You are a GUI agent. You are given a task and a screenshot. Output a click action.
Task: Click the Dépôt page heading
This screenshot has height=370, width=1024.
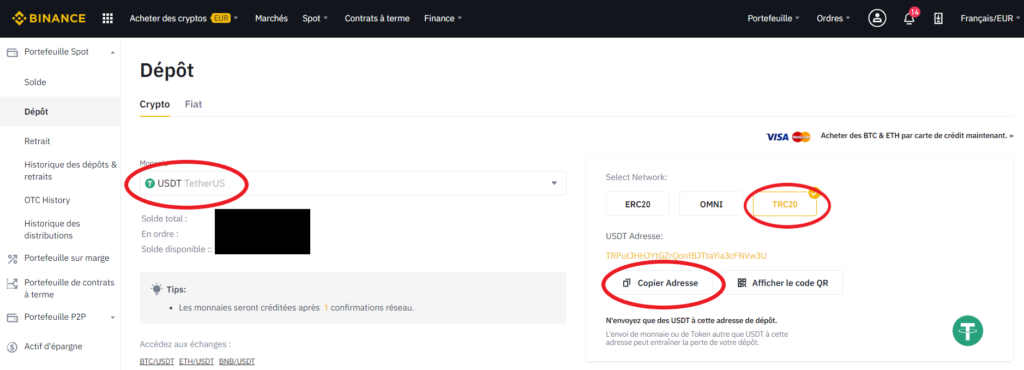pos(167,70)
